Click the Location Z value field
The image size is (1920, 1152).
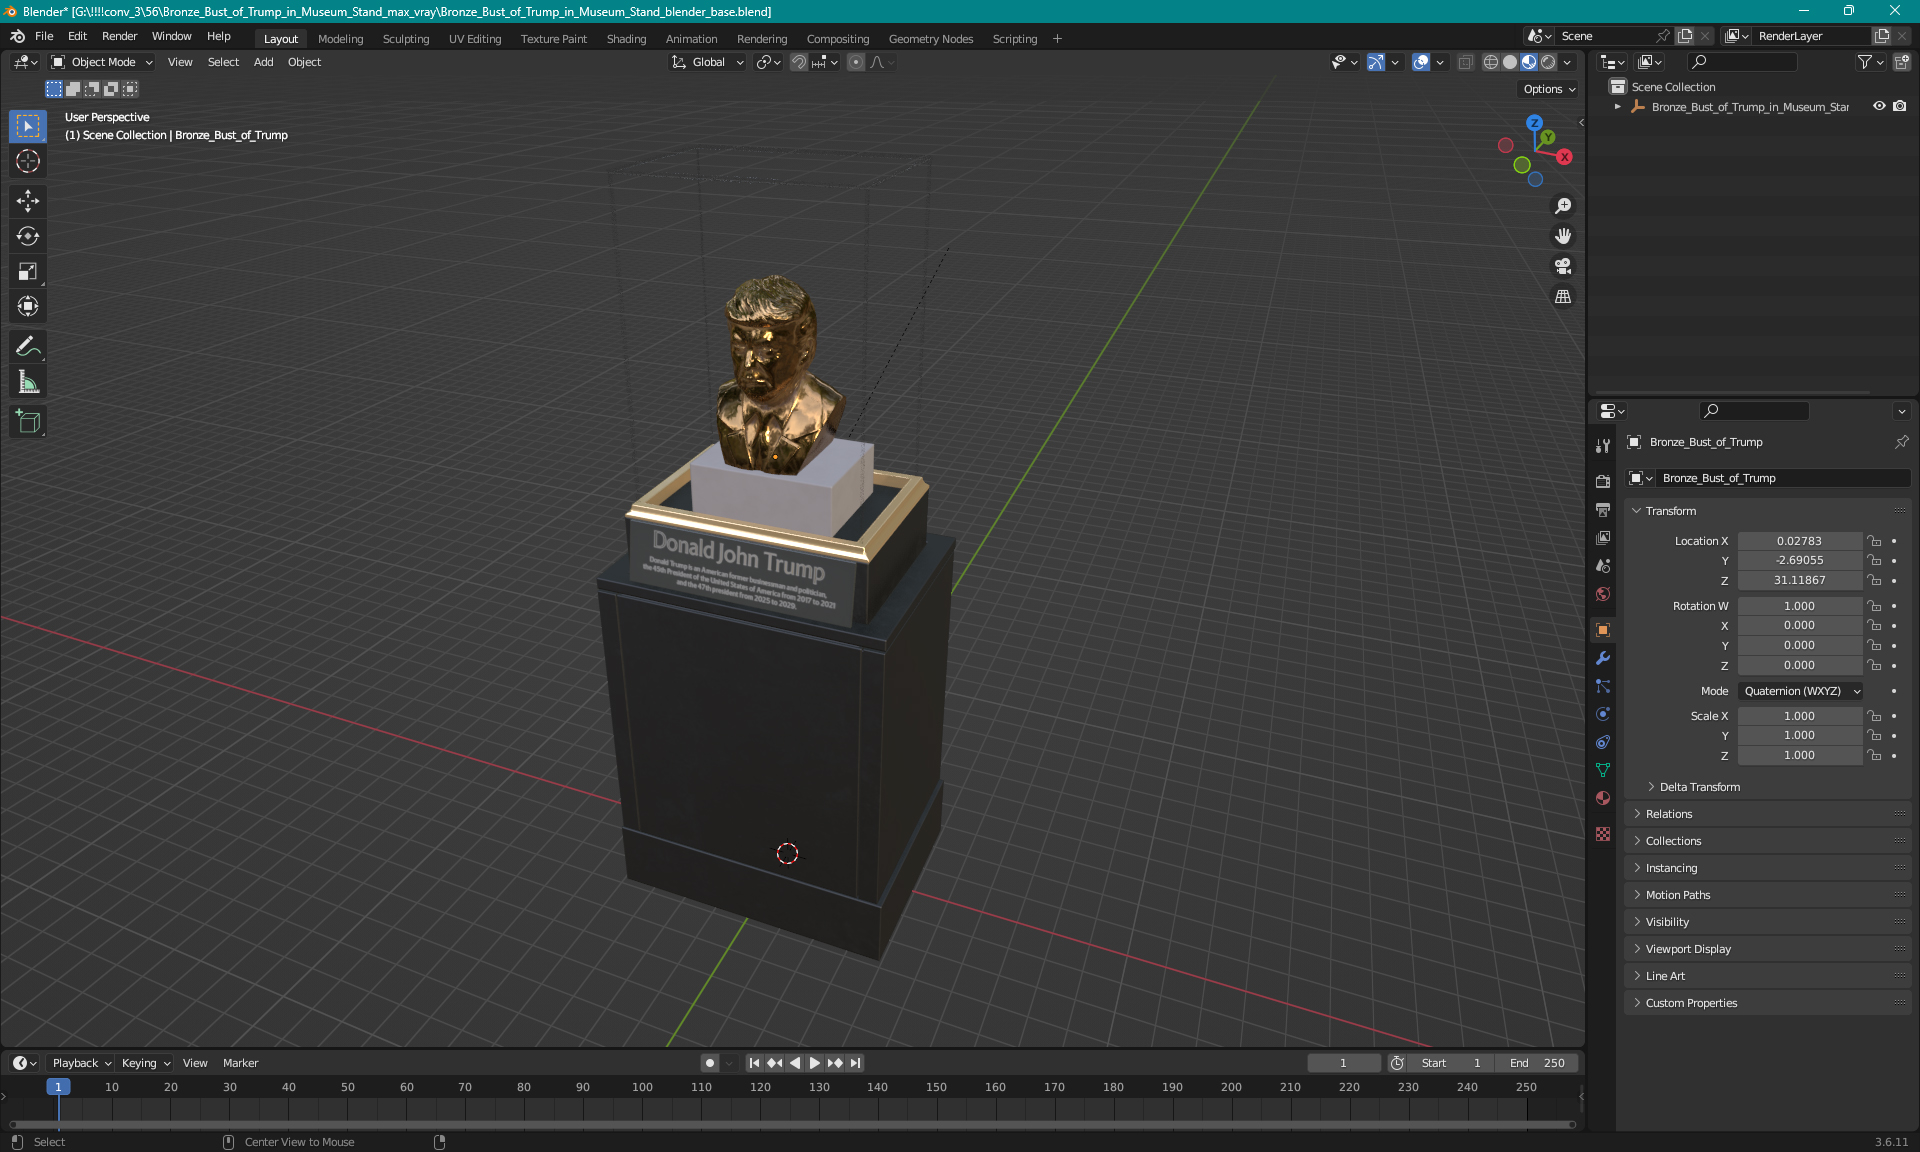[1799, 580]
